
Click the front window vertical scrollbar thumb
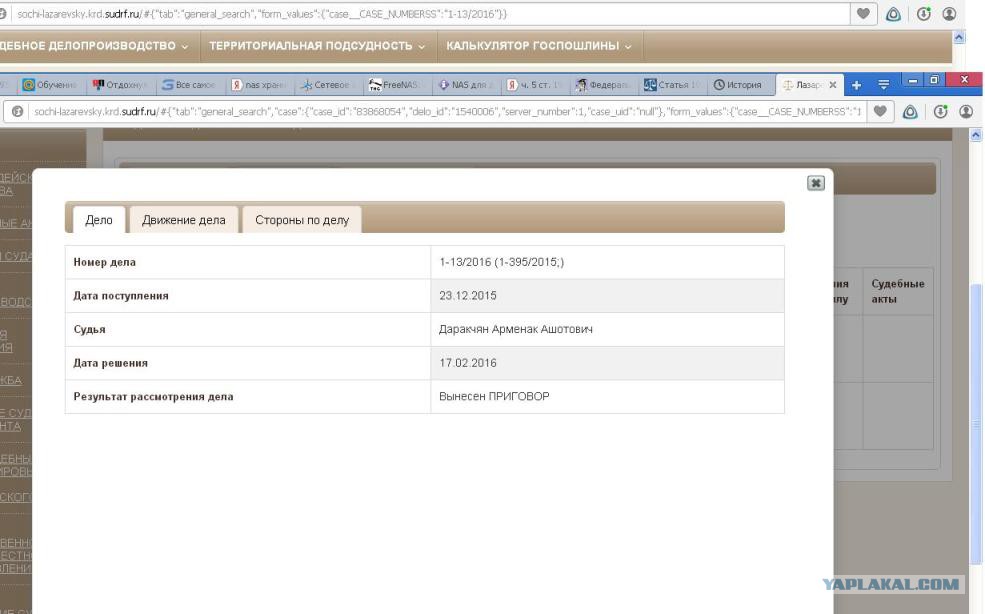point(976,425)
